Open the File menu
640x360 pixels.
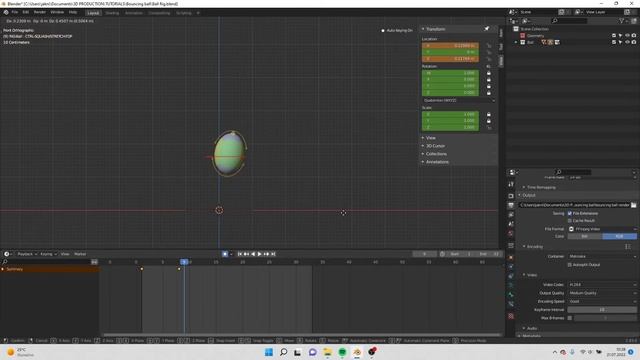tap(15, 12)
